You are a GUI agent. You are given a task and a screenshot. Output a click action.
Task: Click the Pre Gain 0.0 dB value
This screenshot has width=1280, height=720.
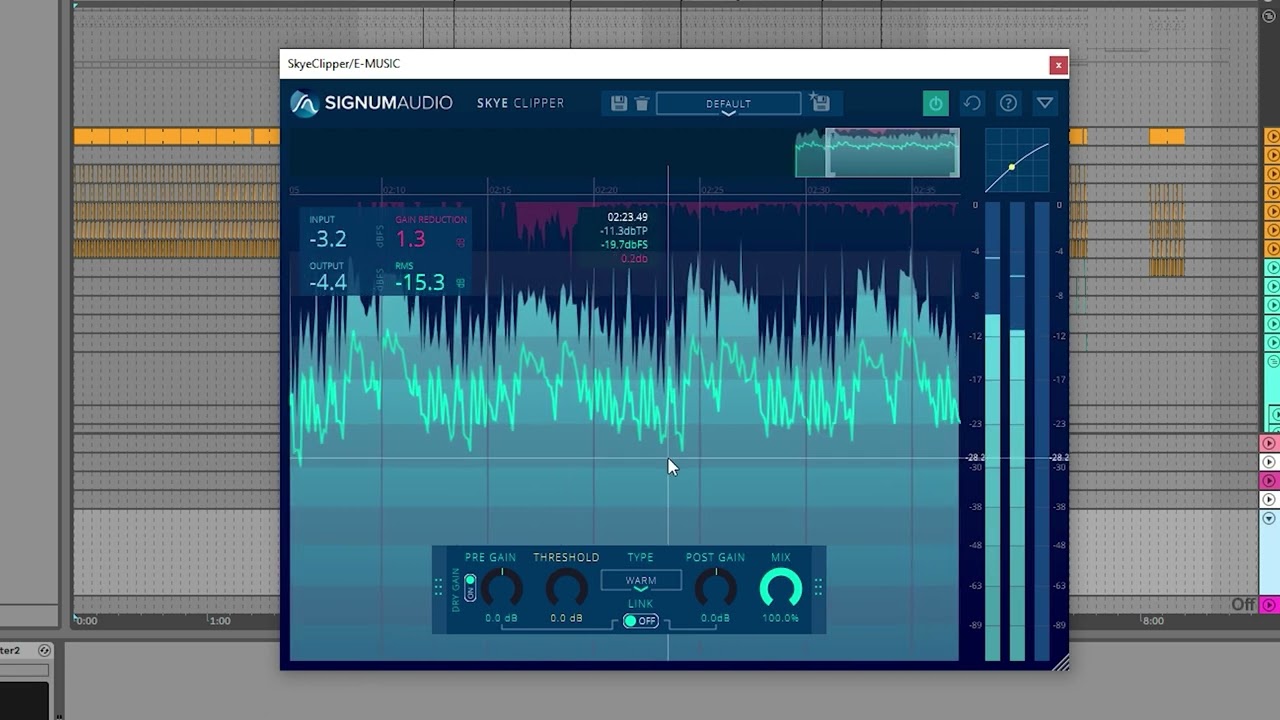tap(501, 618)
